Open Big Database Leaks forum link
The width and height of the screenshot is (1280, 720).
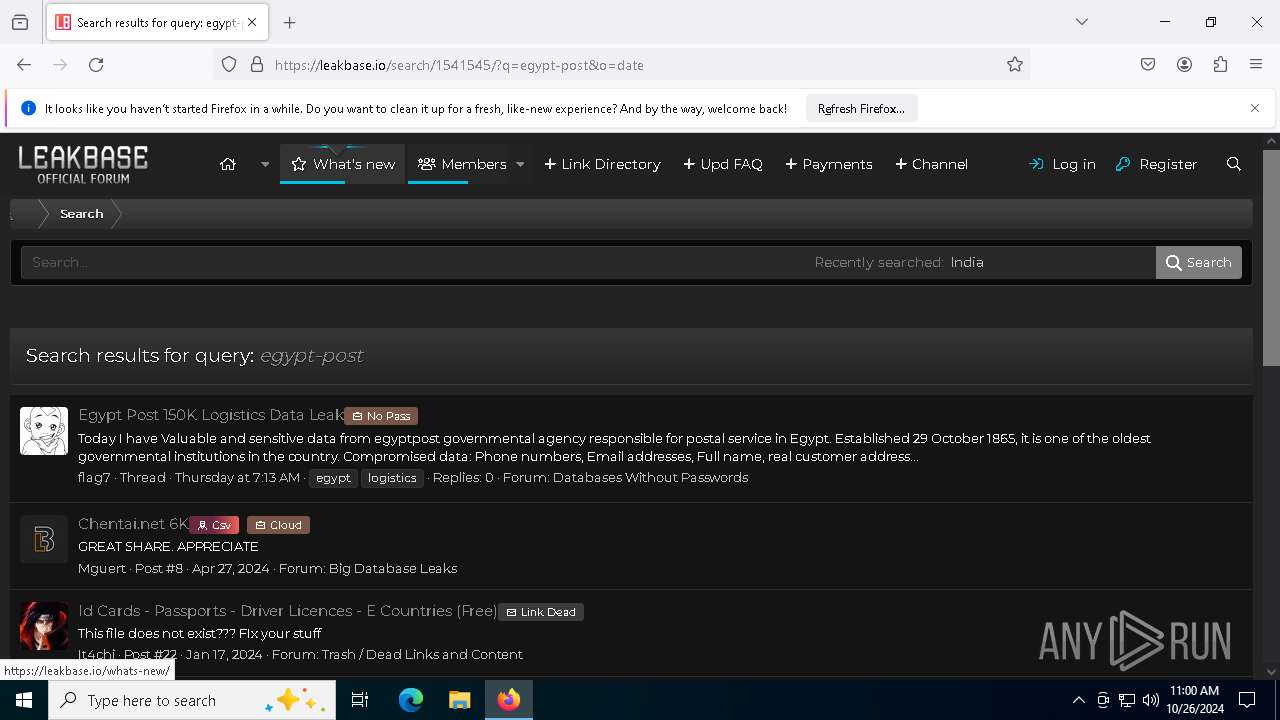click(393, 568)
